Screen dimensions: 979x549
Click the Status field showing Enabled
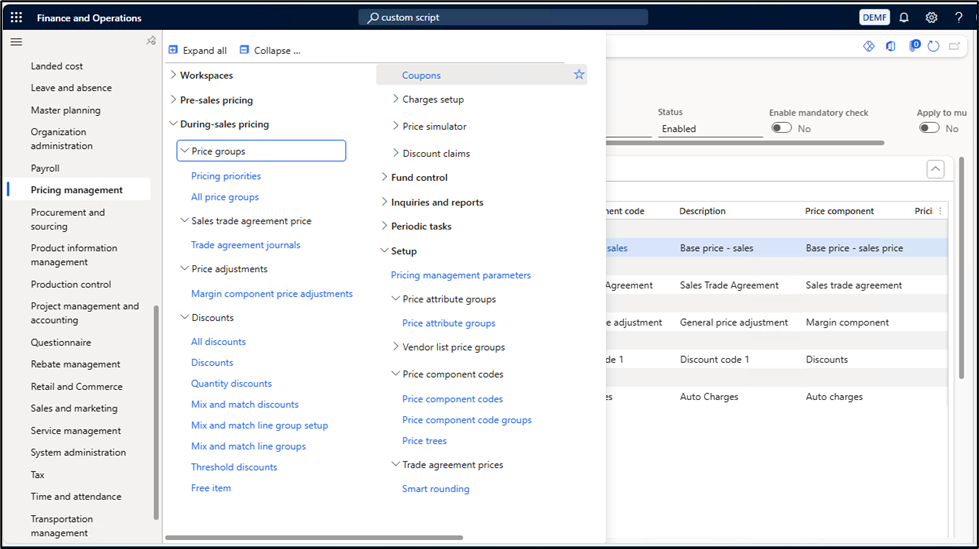coord(710,129)
